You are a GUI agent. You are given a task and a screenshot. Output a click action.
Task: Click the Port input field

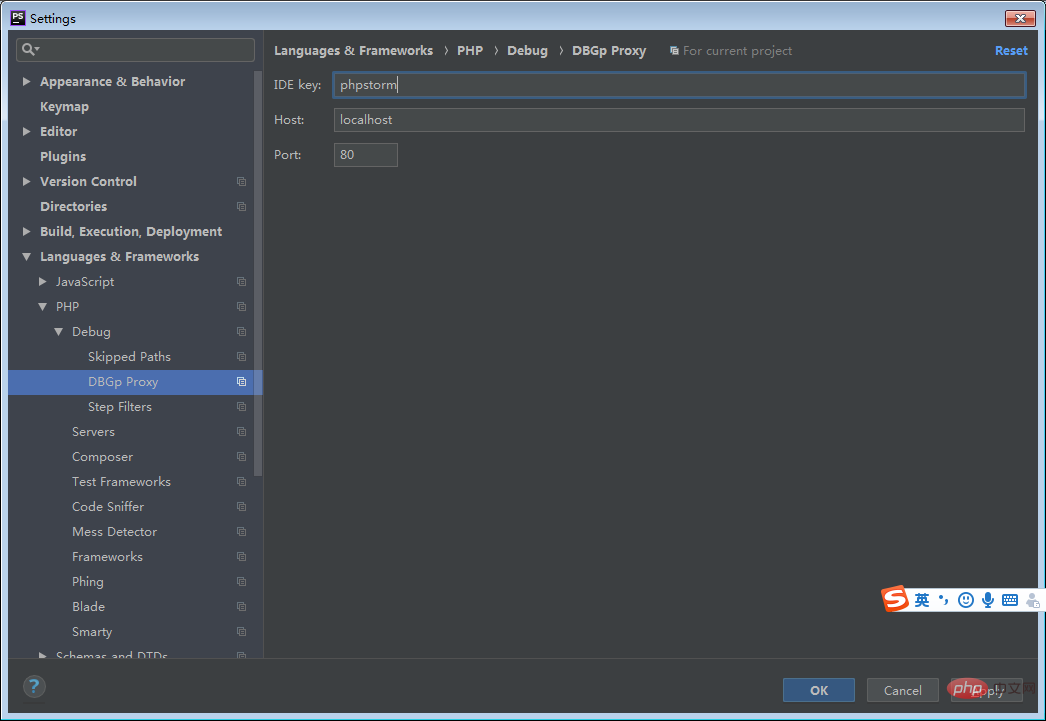coord(366,155)
